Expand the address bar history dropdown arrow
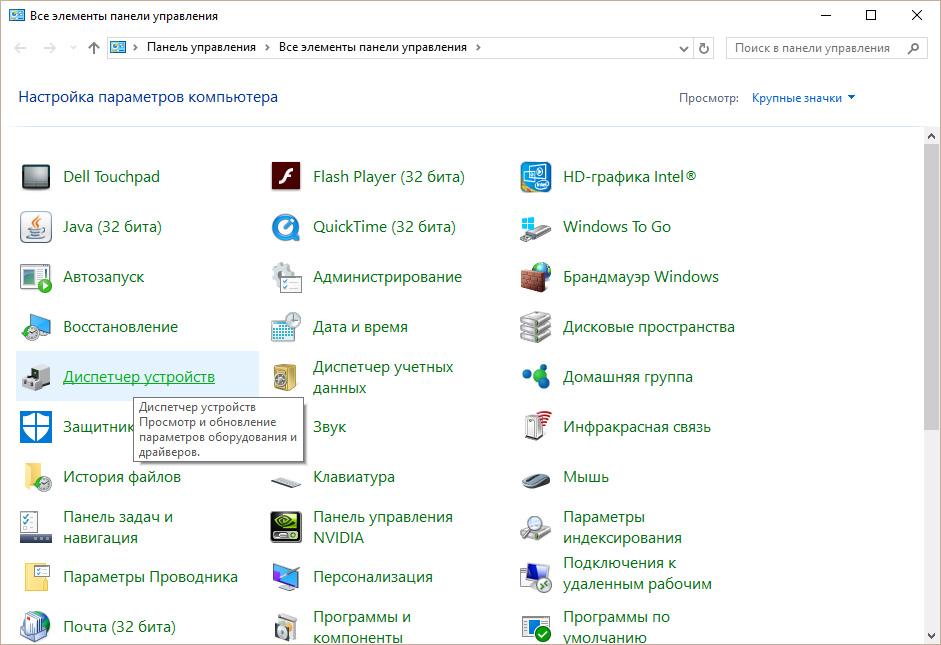Image resolution: width=941 pixels, height=645 pixels. click(684, 49)
